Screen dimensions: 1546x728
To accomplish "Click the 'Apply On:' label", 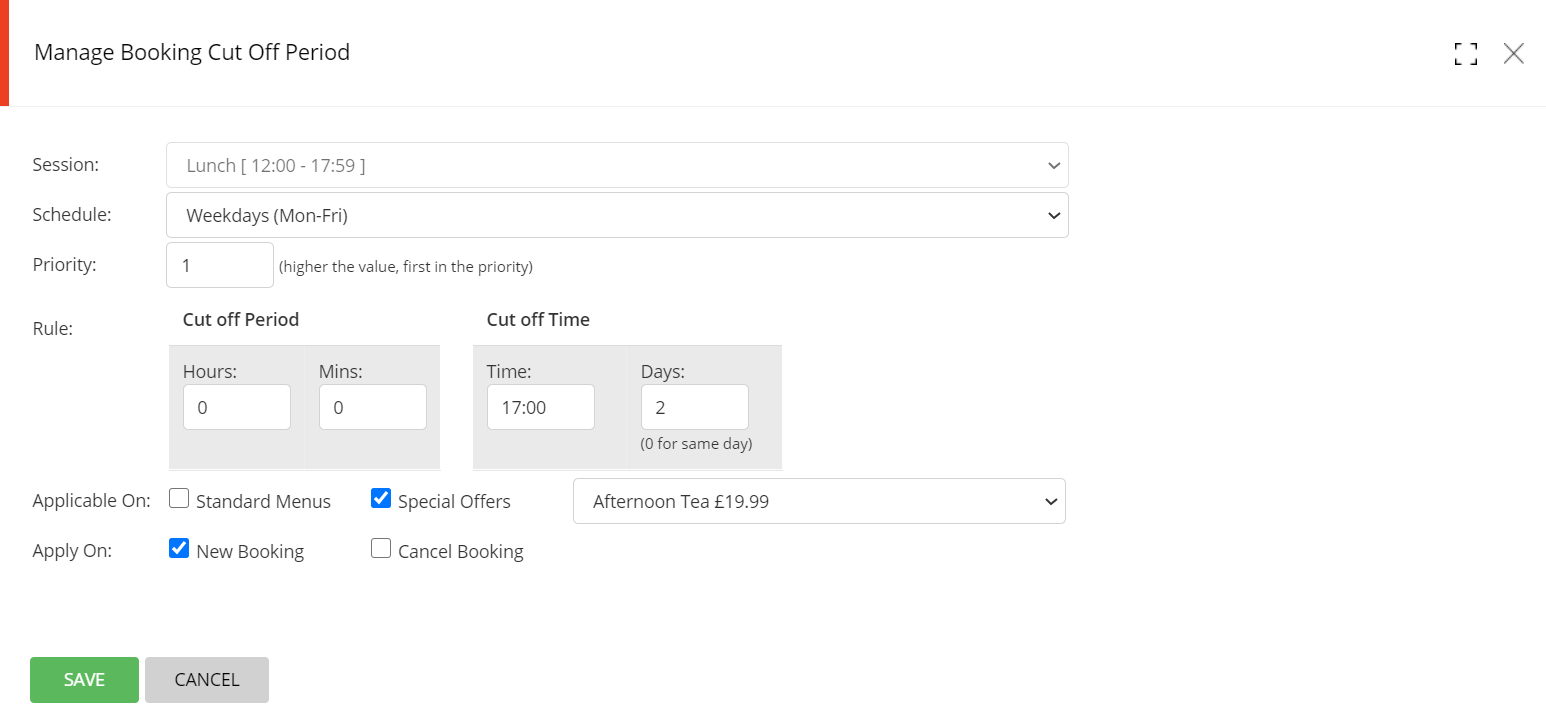I will [72, 551].
